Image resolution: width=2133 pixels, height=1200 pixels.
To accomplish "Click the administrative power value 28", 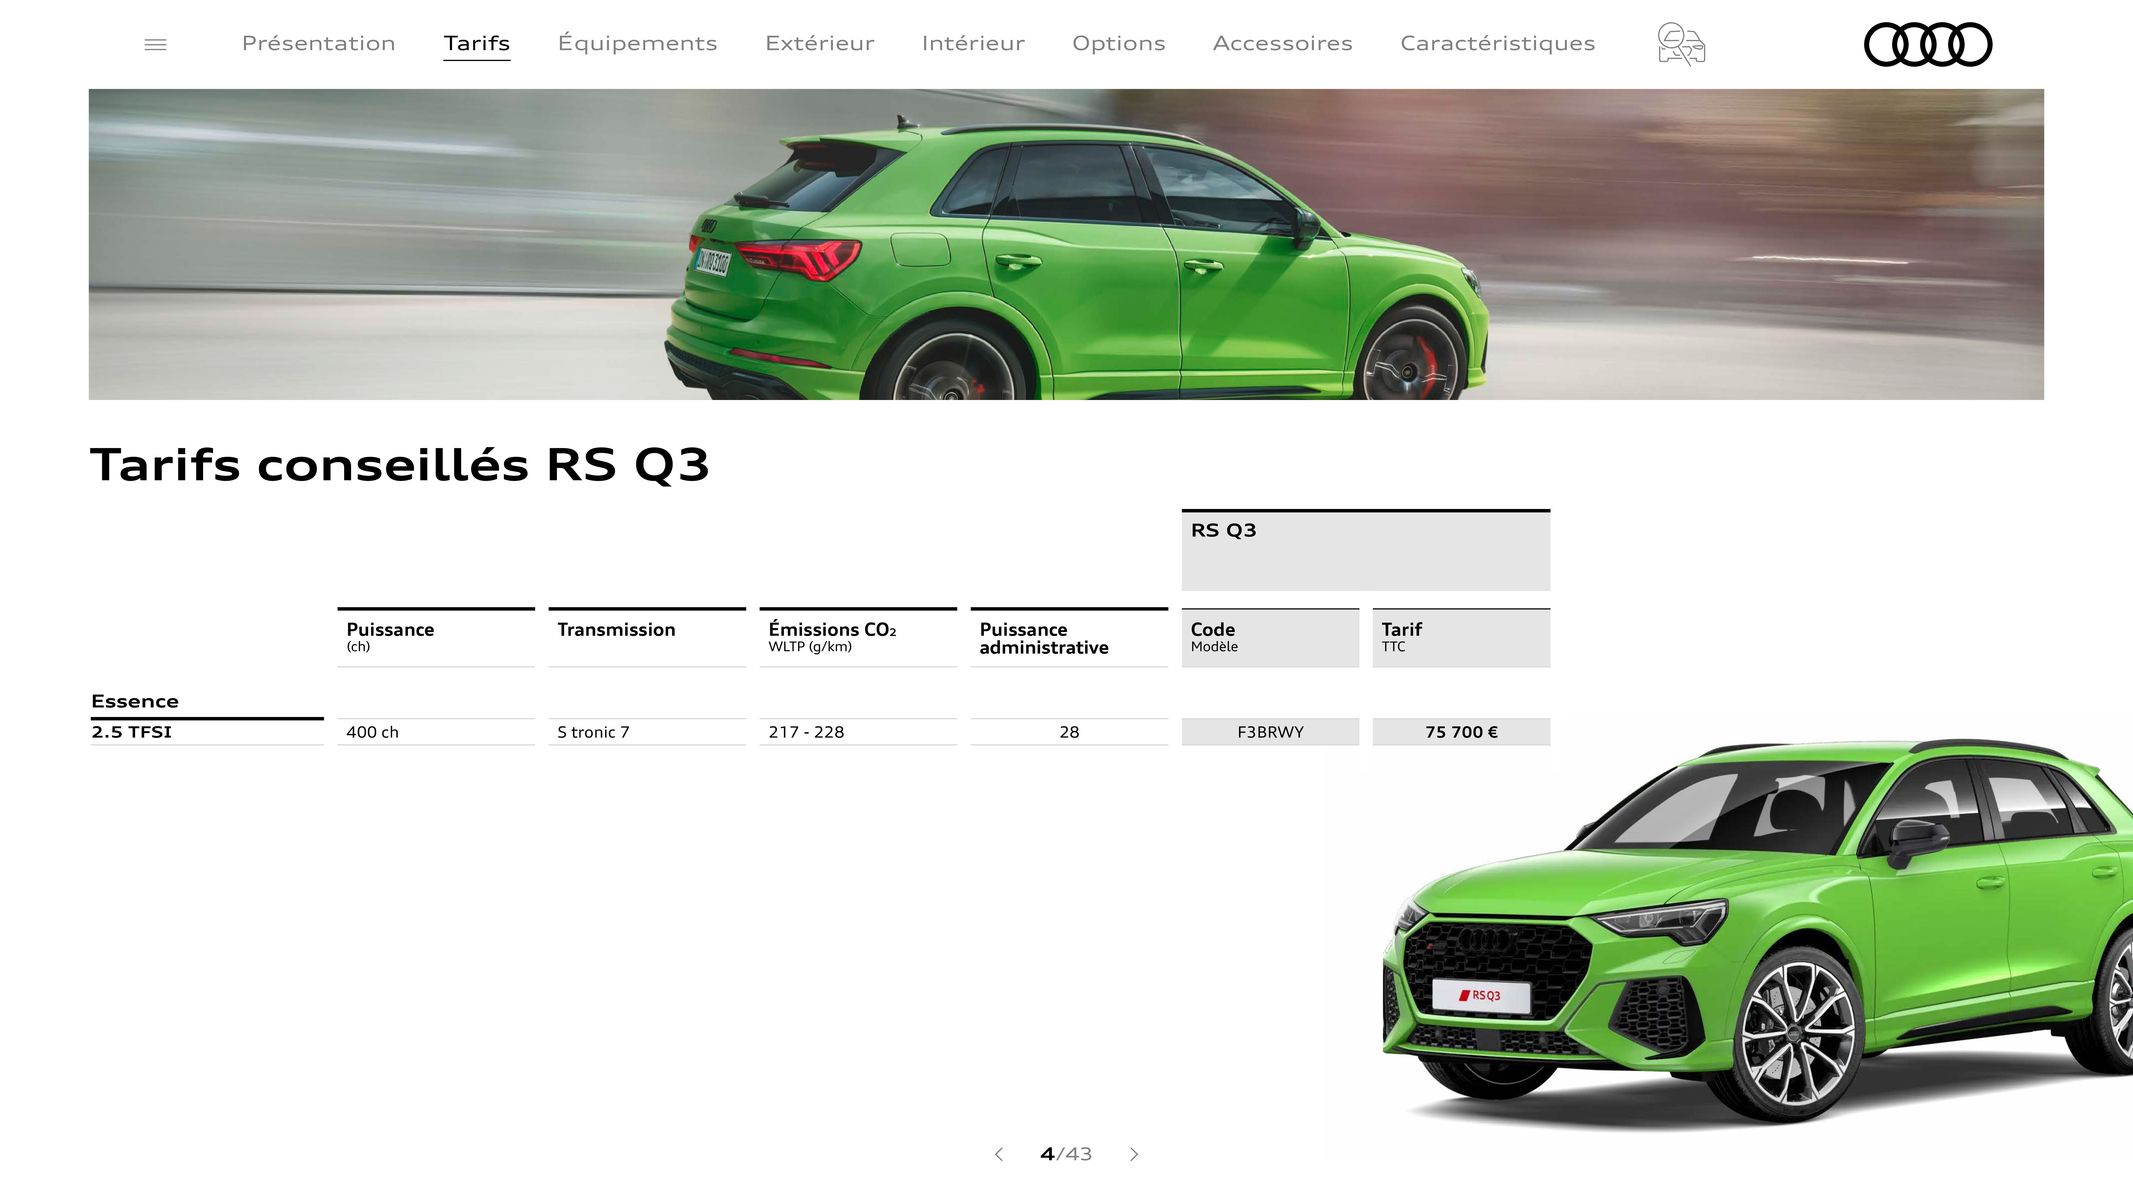I will 1069,732.
